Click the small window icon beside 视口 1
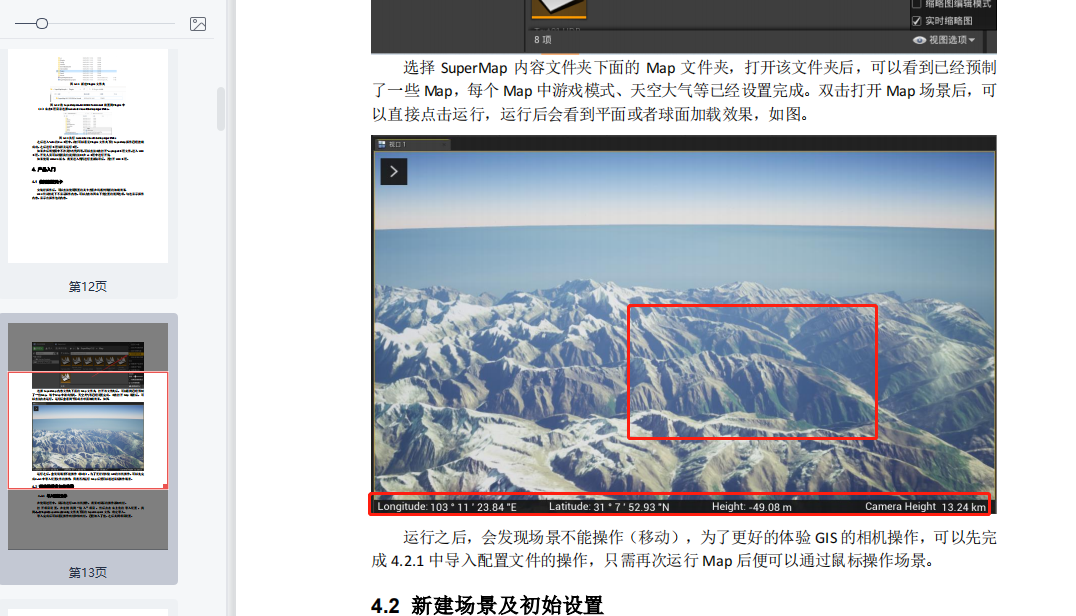Image resolution: width=1076 pixels, height=616 pixels. pos(382,144)
